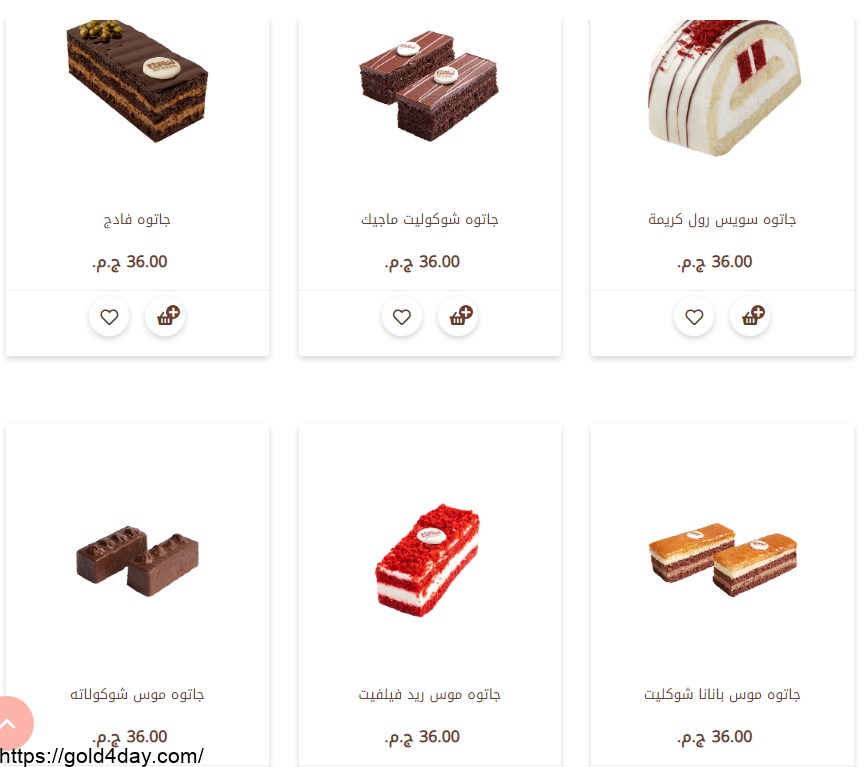Image resolution: width=866 pixels, height=767 pixels.
Task: Add جاتوه فادج to the basket
Action: (165, 316)
